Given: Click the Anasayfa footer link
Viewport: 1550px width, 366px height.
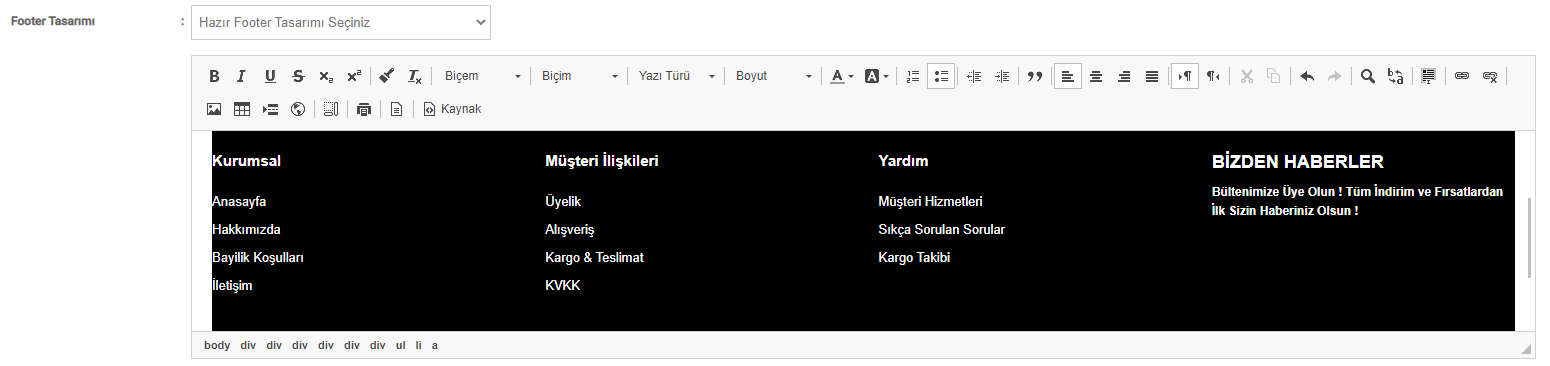Looking at the screenshot, I should click(x=239, y=201).
